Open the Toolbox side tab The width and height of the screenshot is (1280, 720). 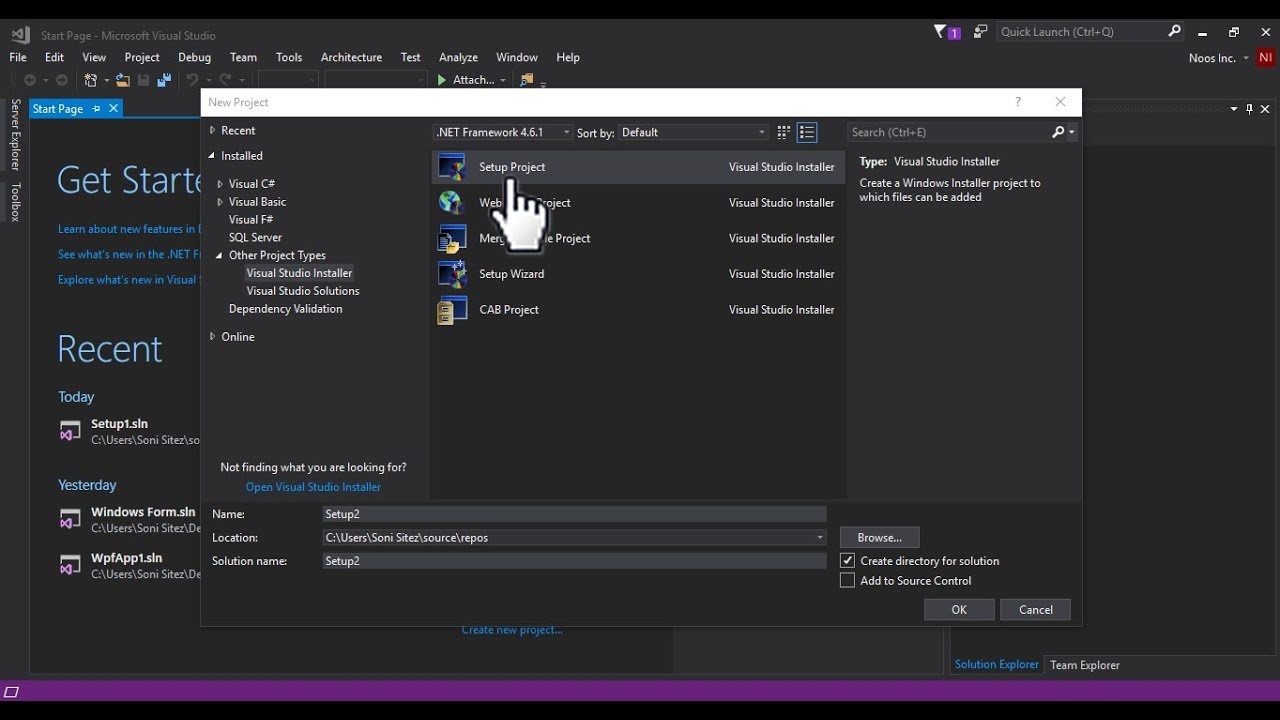[14, 202]
